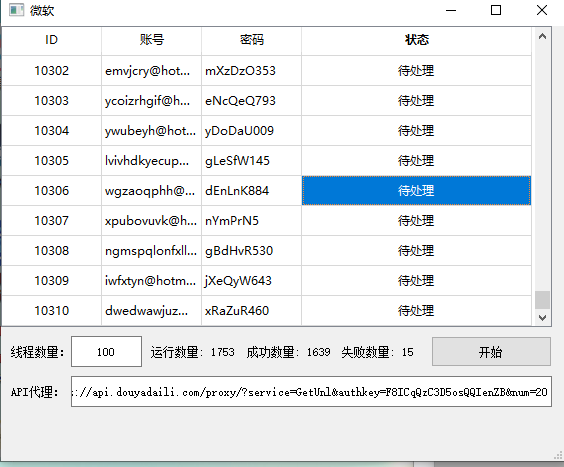This screenshot has height=467, width=564.
Task: Sort by the 账号 column header
Action: point(151,40)
